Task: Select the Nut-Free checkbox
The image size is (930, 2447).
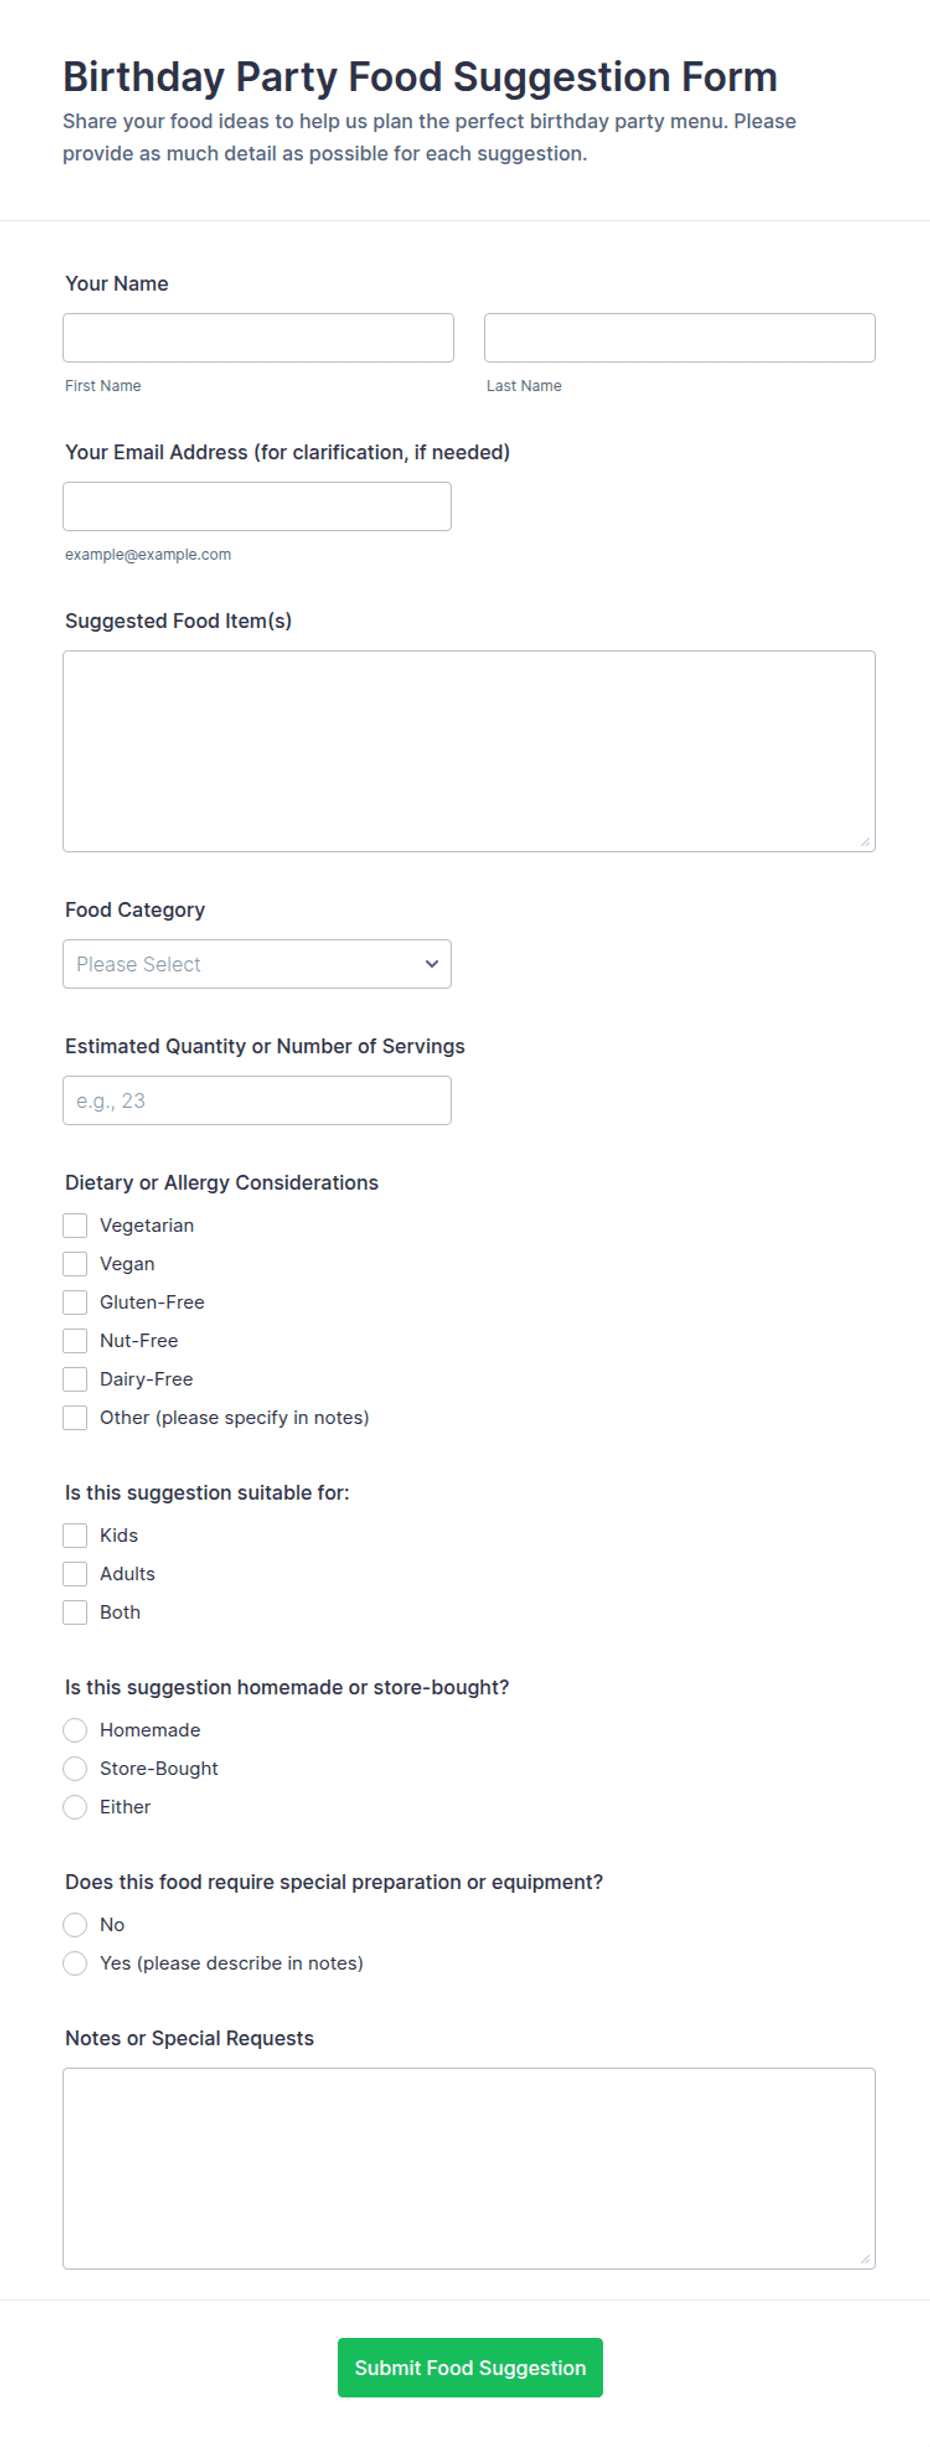Action: pyautogui.click(x=75, y=1340)
